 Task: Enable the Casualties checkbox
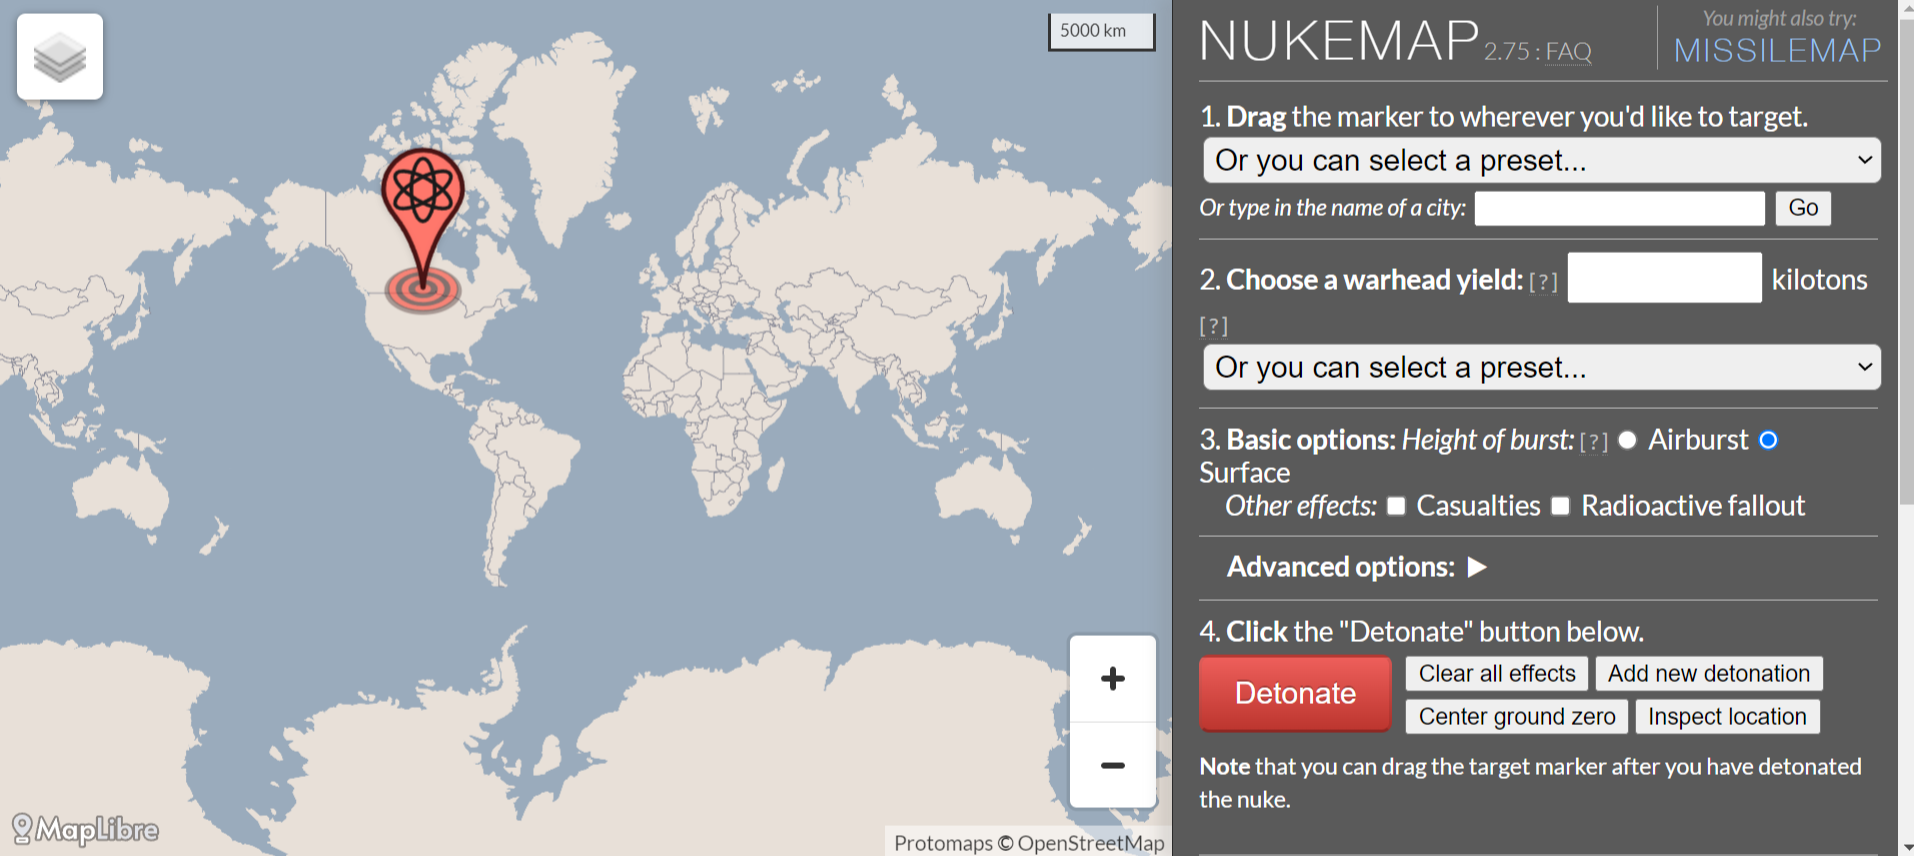(x=1396, y=506)
